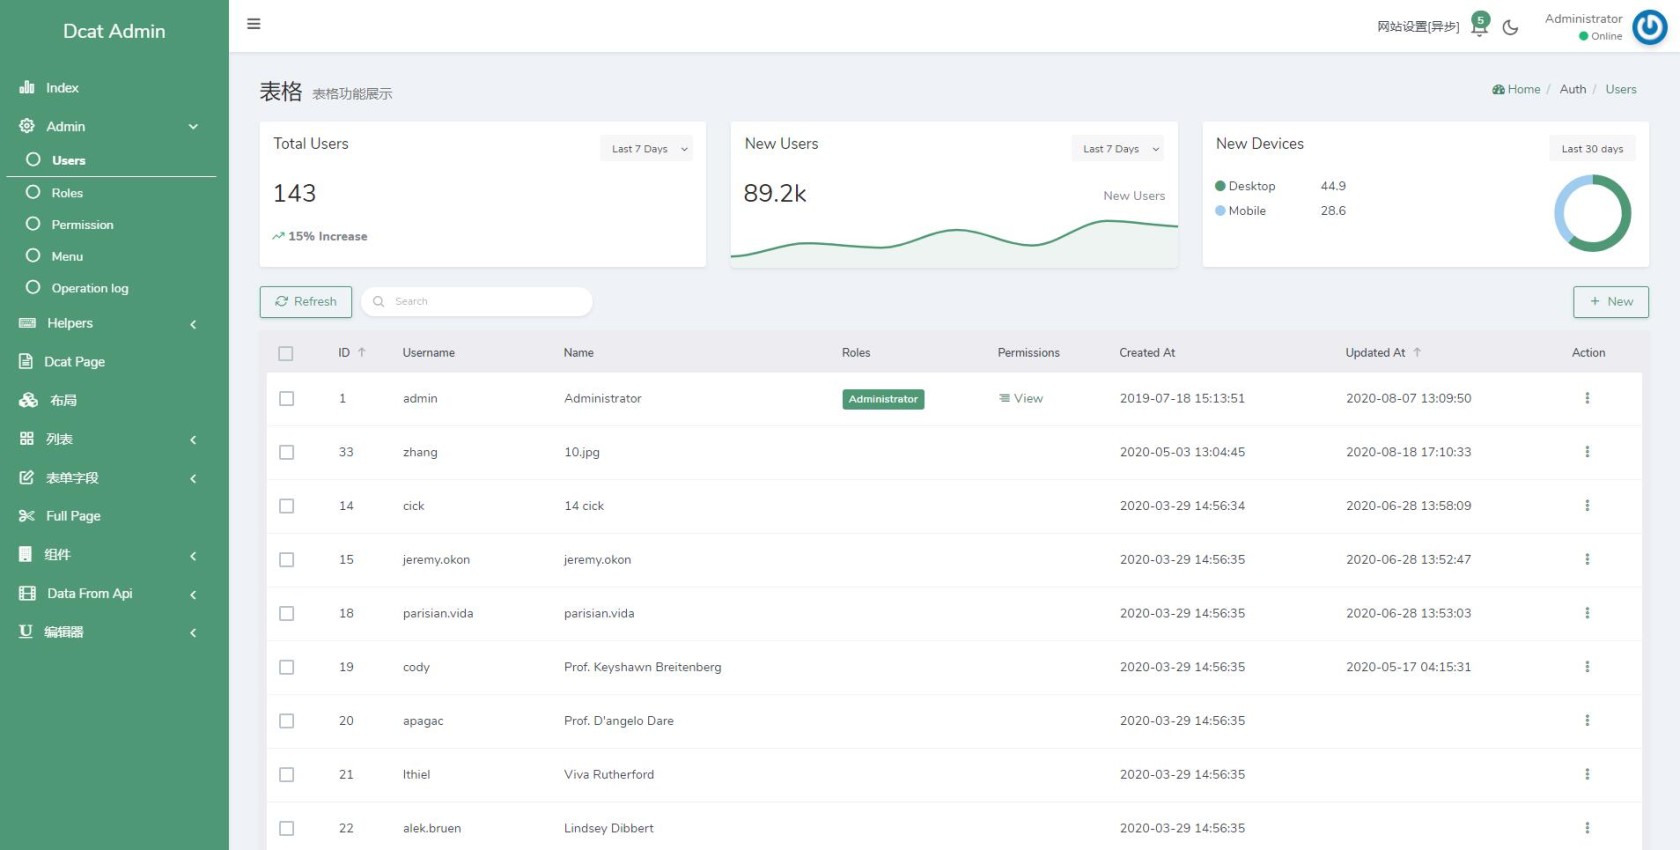Toggle dark mode moon icon

click(1510, 28)
